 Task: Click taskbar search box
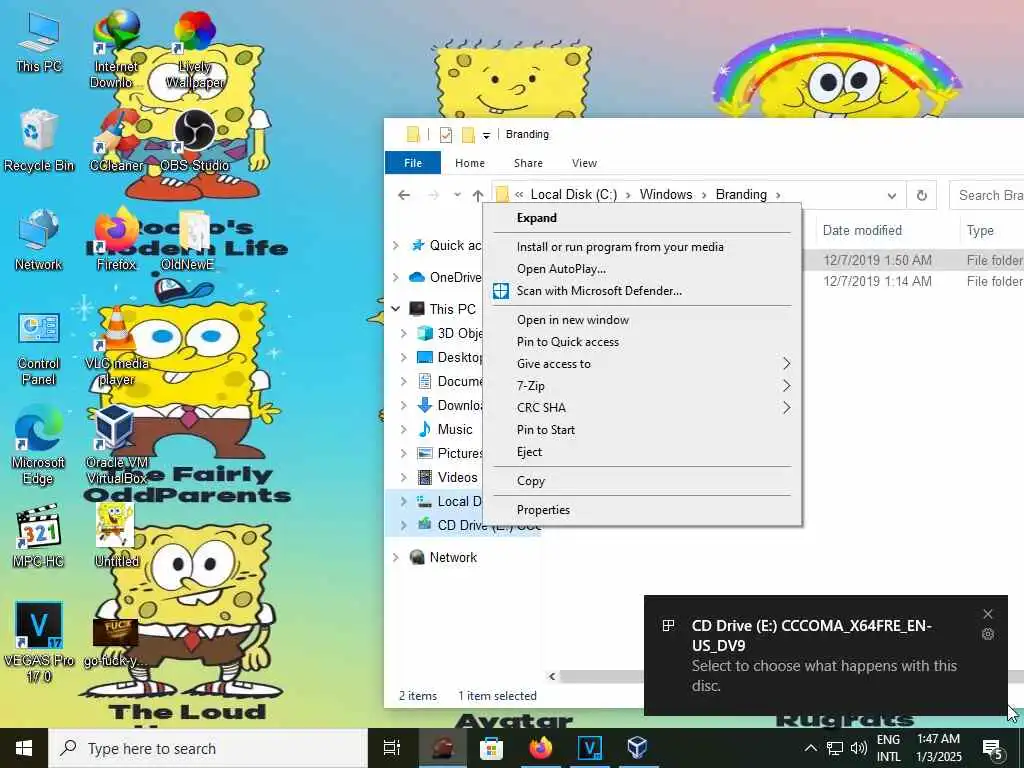pyautogui.click(x=208, y=748)
